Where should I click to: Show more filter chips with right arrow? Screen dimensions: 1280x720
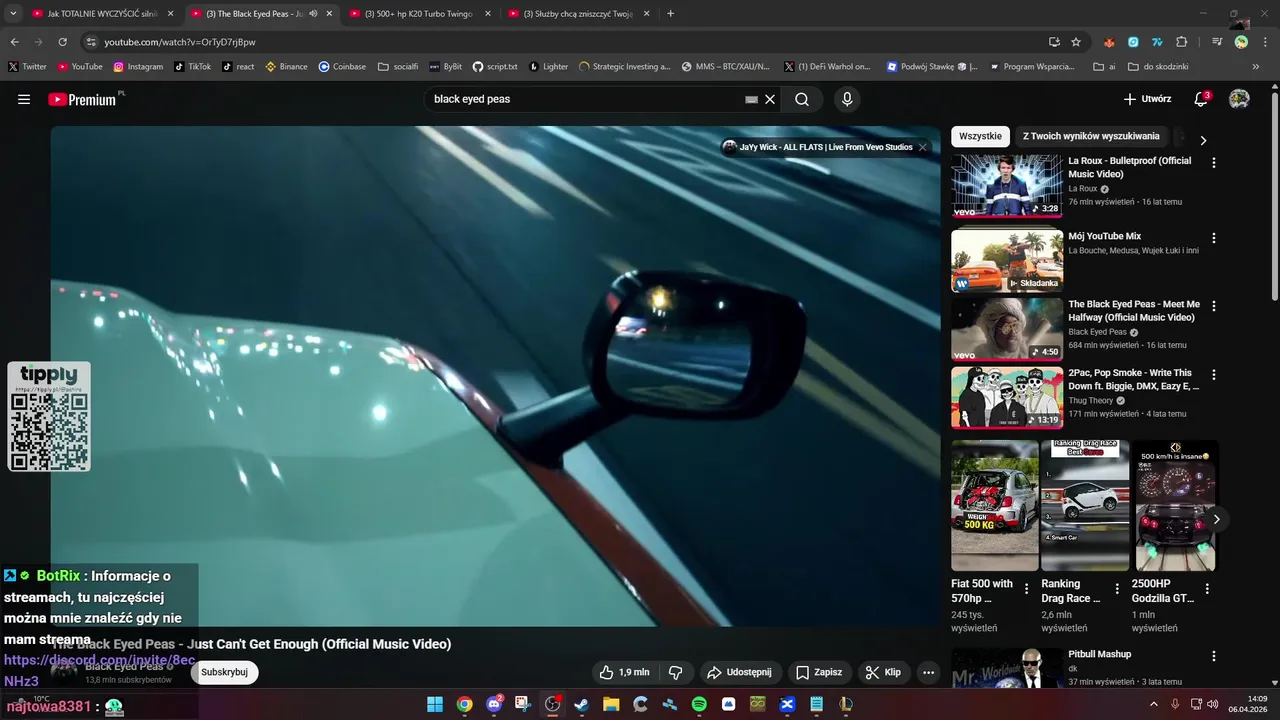point(1203,141)
